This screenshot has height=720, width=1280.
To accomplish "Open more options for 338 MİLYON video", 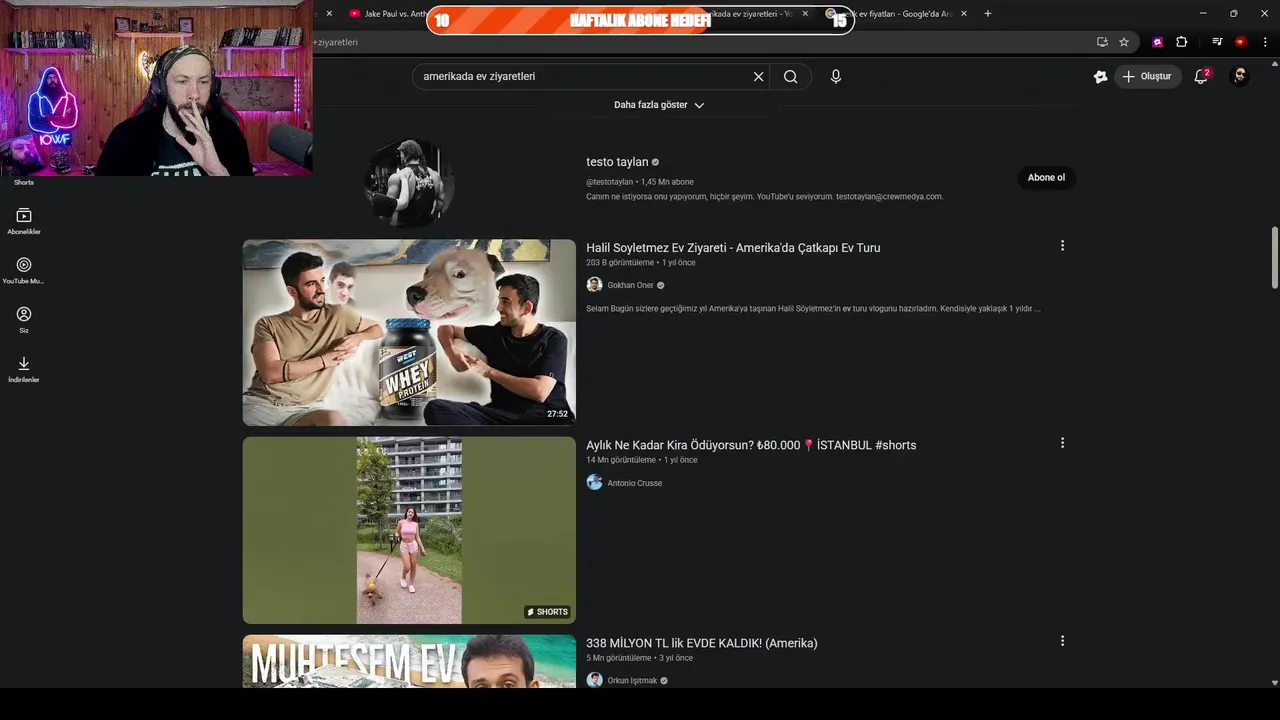I will (1062, 641).
